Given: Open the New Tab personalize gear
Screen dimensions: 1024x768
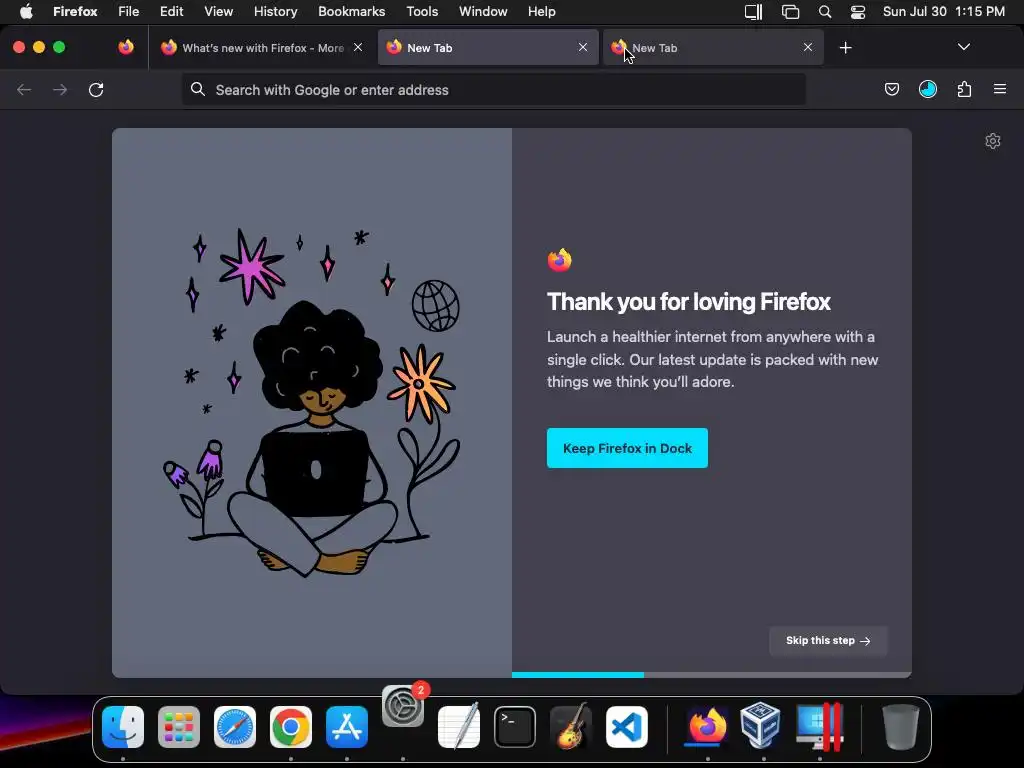Looking at the screenshot, I should click(993, 141).
